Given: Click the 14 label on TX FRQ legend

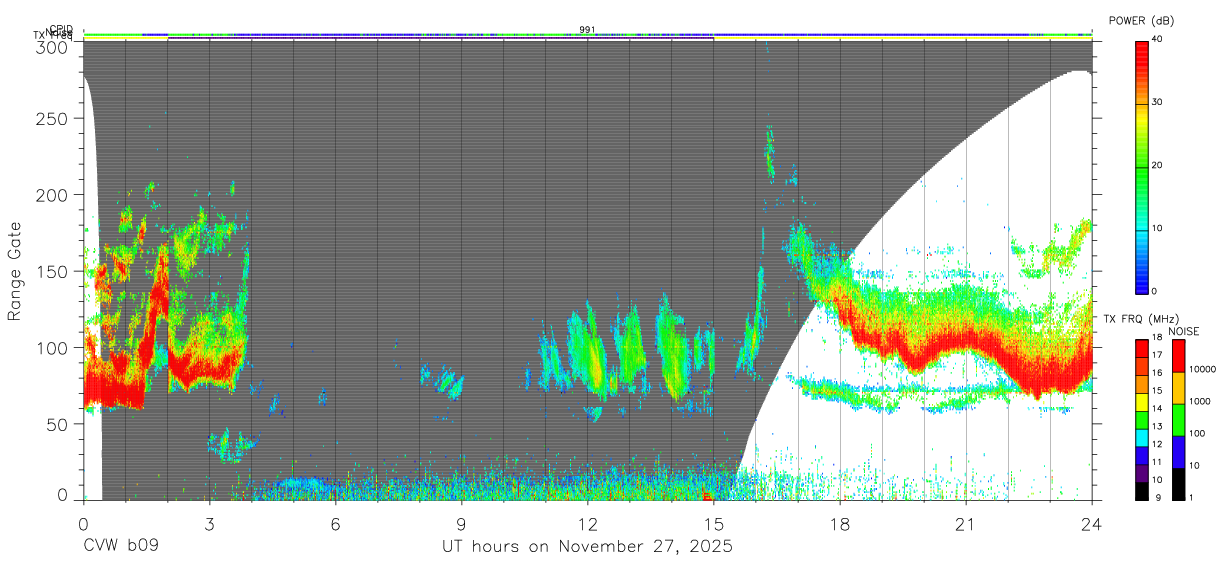Looking at the screenshot, I should click(1156, 409).
